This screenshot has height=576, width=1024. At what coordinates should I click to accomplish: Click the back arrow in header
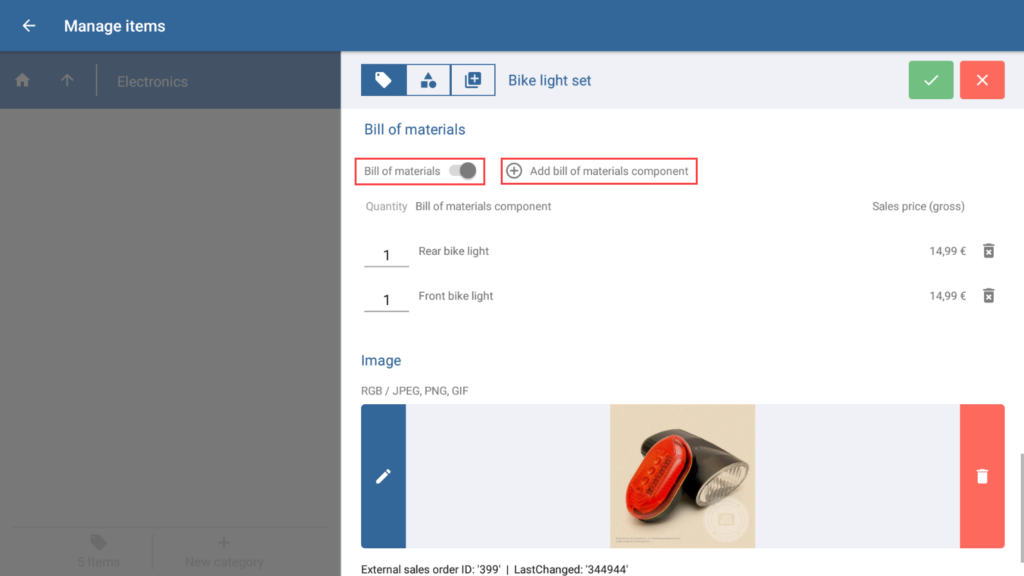29,26
